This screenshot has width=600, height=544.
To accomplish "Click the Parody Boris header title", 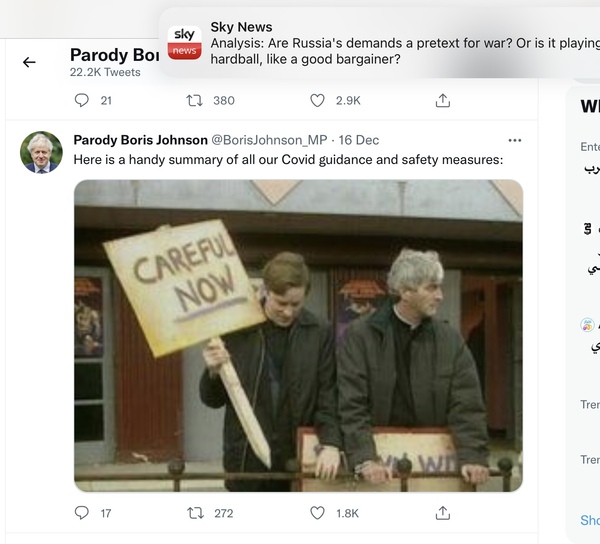I will click(x=114, y=55).
